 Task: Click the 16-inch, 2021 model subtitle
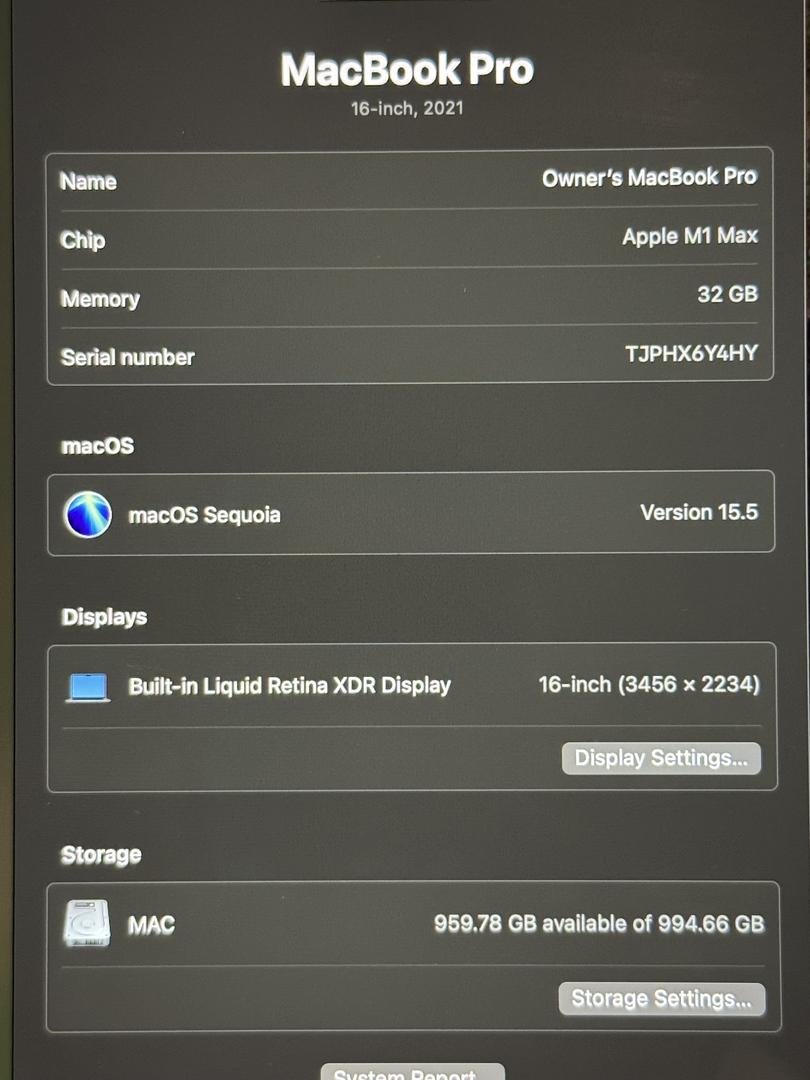407,109
